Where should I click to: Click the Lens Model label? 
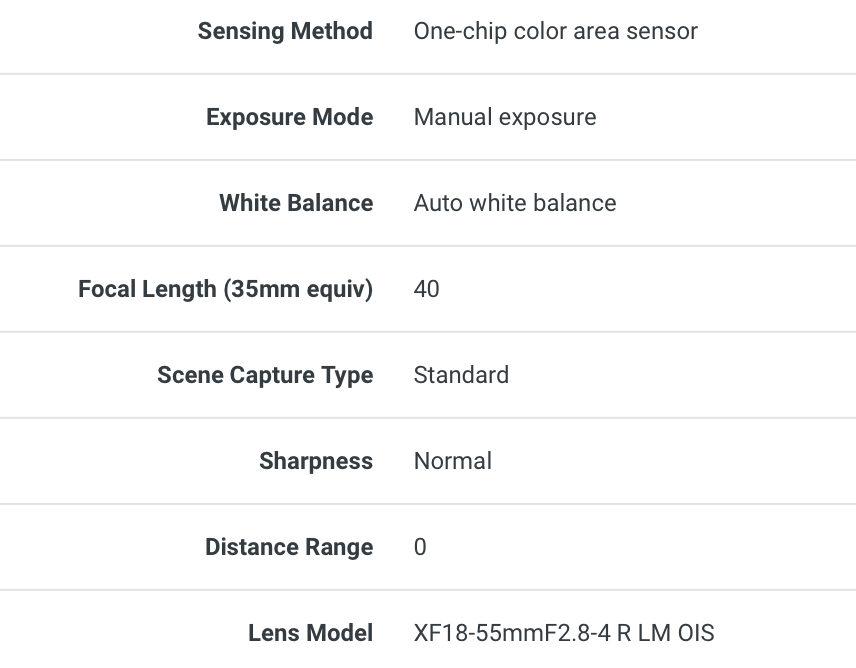coord(310,633)
